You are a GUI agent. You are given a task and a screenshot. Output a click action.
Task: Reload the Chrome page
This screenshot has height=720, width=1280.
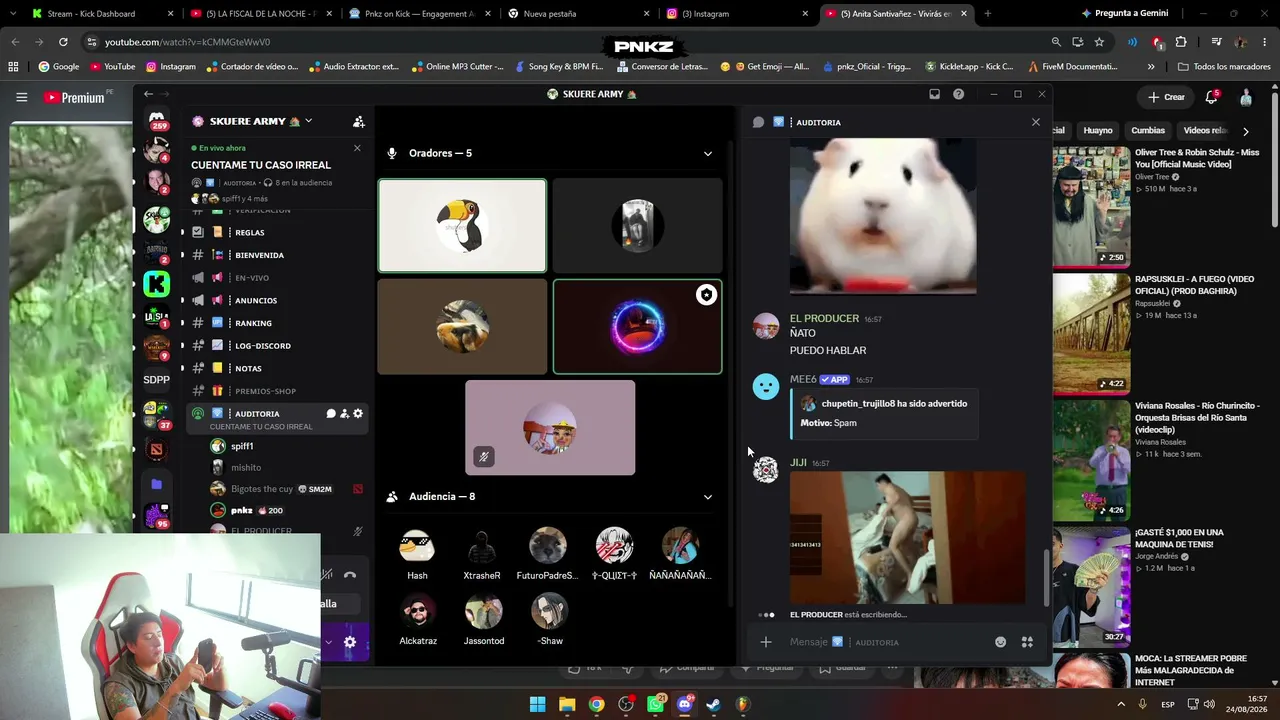coord(63,42)
